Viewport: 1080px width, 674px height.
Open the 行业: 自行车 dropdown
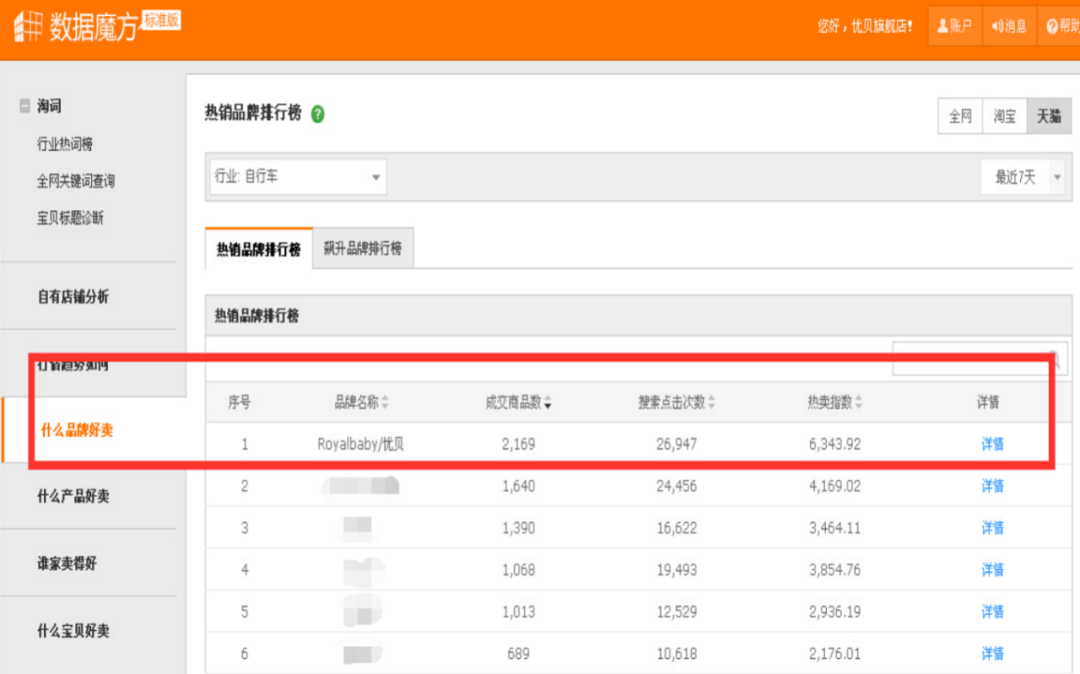[298, 176]
